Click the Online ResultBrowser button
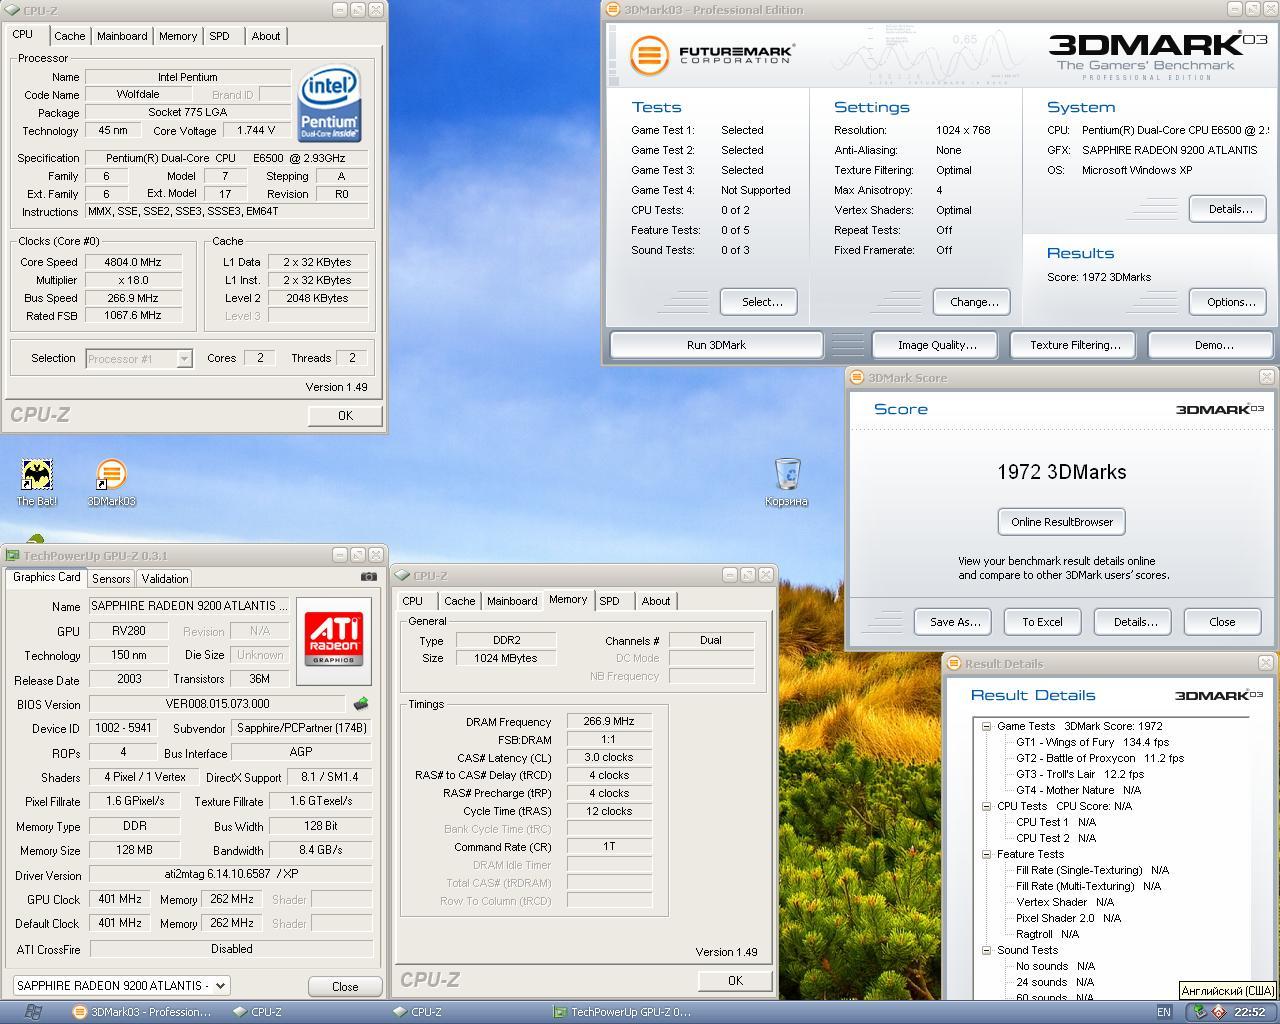Image resolution: width=1280 pixels, height=1024 pixels. click(1062, 522)
